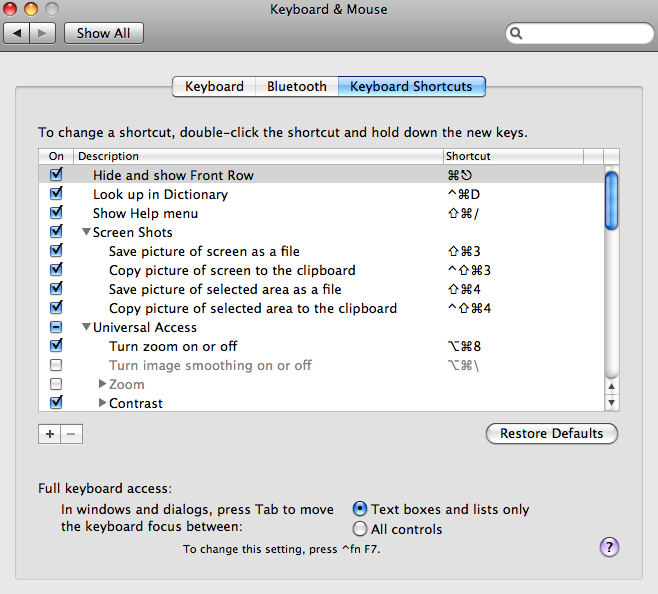Viewport: 658px width, 594px height.
Task: Toggle the Screen Shots group checkbox
Action: coord(56,231)
